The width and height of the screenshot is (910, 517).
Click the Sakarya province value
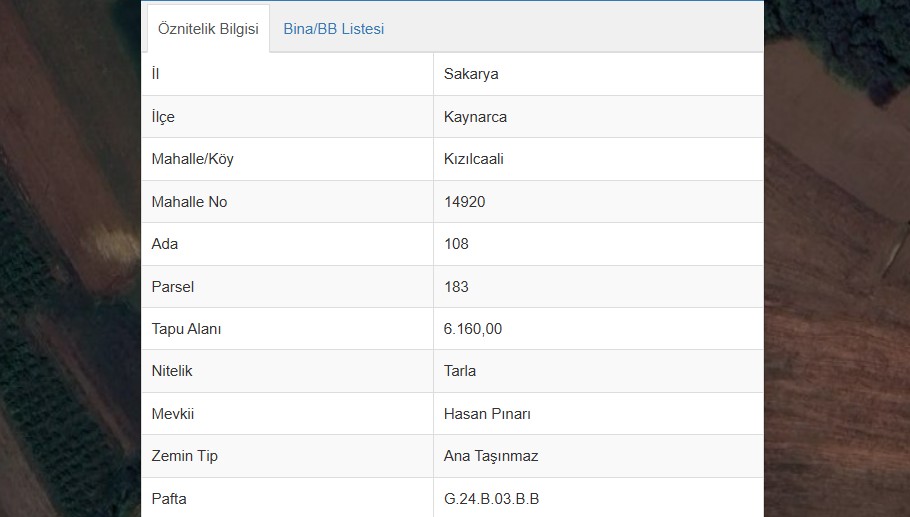click(x=471, y=74)
